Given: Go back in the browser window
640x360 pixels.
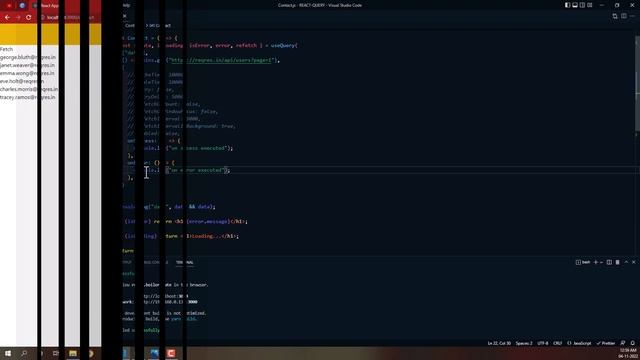Looking at the screenshot, I should (x=7, y=18).
